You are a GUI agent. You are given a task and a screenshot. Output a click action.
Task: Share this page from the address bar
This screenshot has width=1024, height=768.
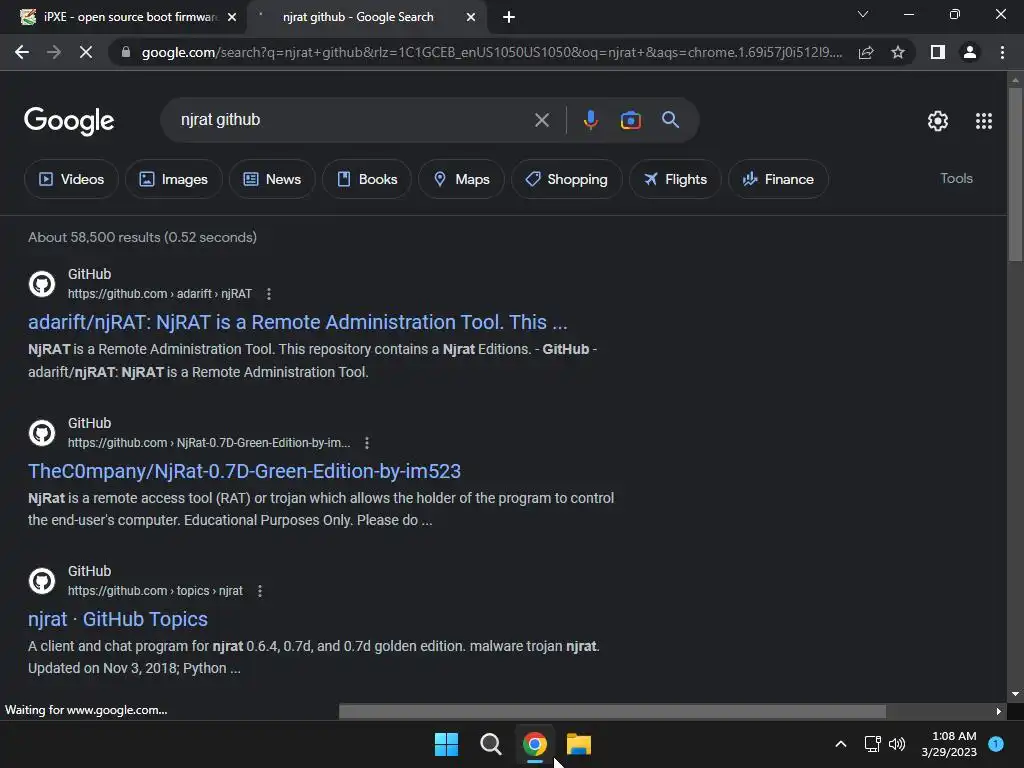tap(866, 52)
